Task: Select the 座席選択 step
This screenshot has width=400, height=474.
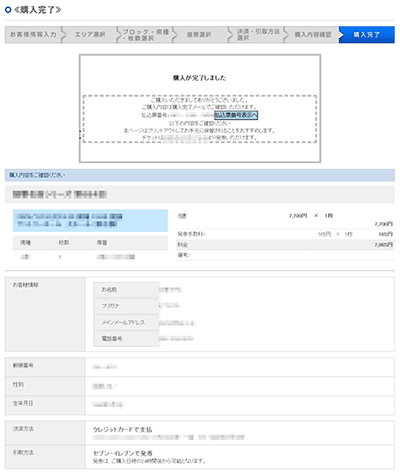Action: point(199,35)
